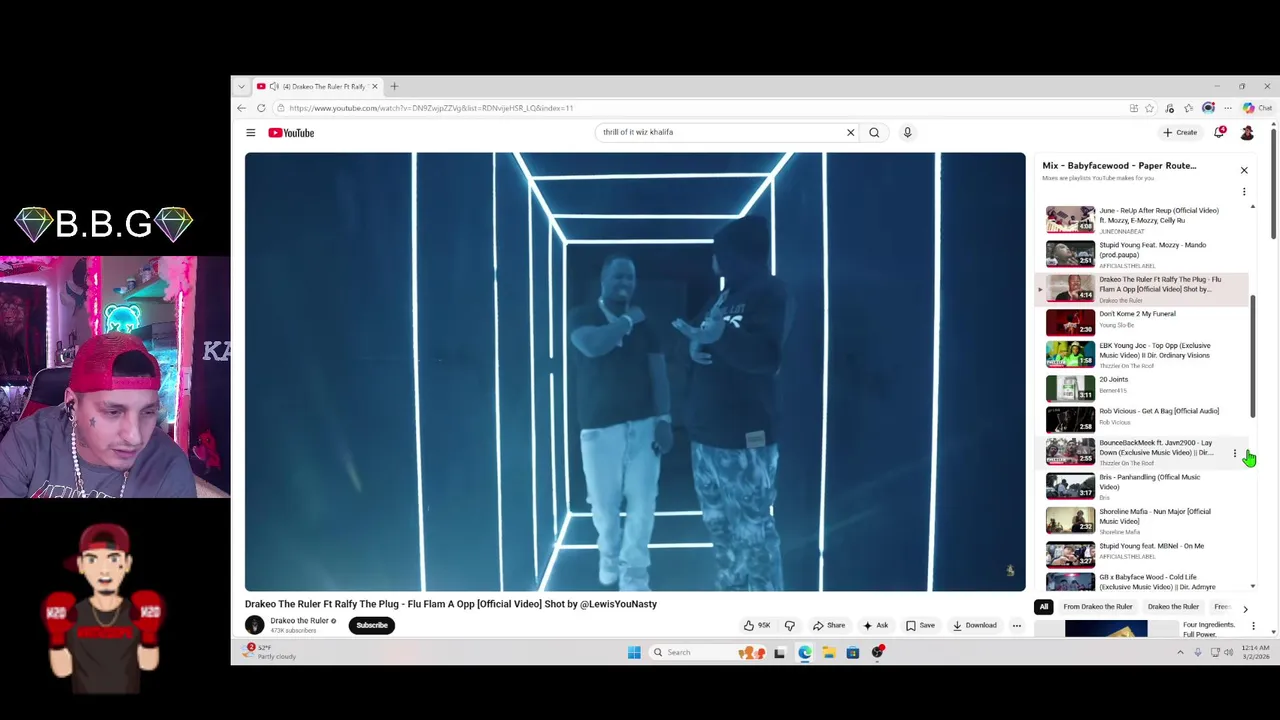Open the Drakeo the Ruler channel avatar
This screenshot has width=1280, height=720.
click(254, 625)
